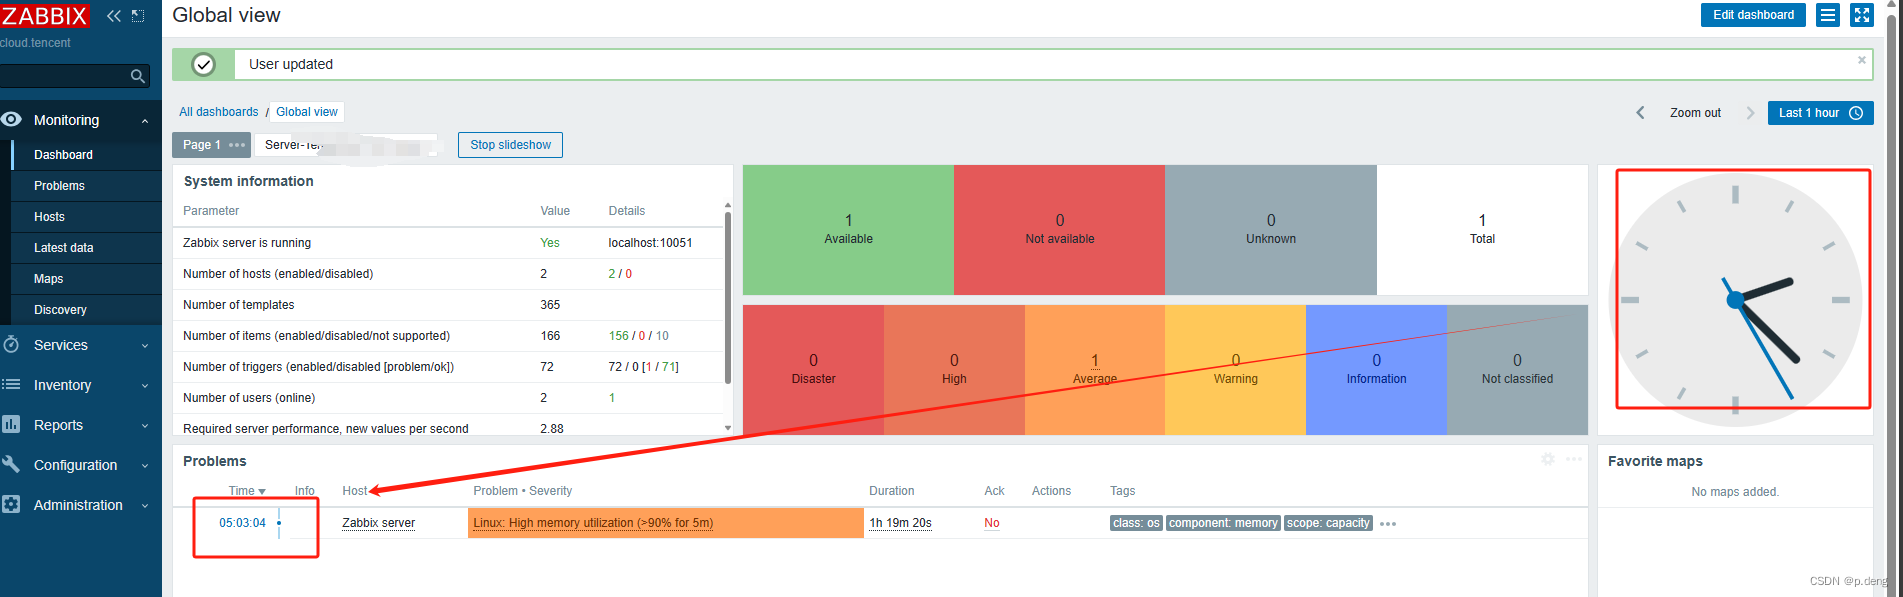Click the Disaster severity tile
The height and width of the screenshot is (597, 1903).
[813, 370]
